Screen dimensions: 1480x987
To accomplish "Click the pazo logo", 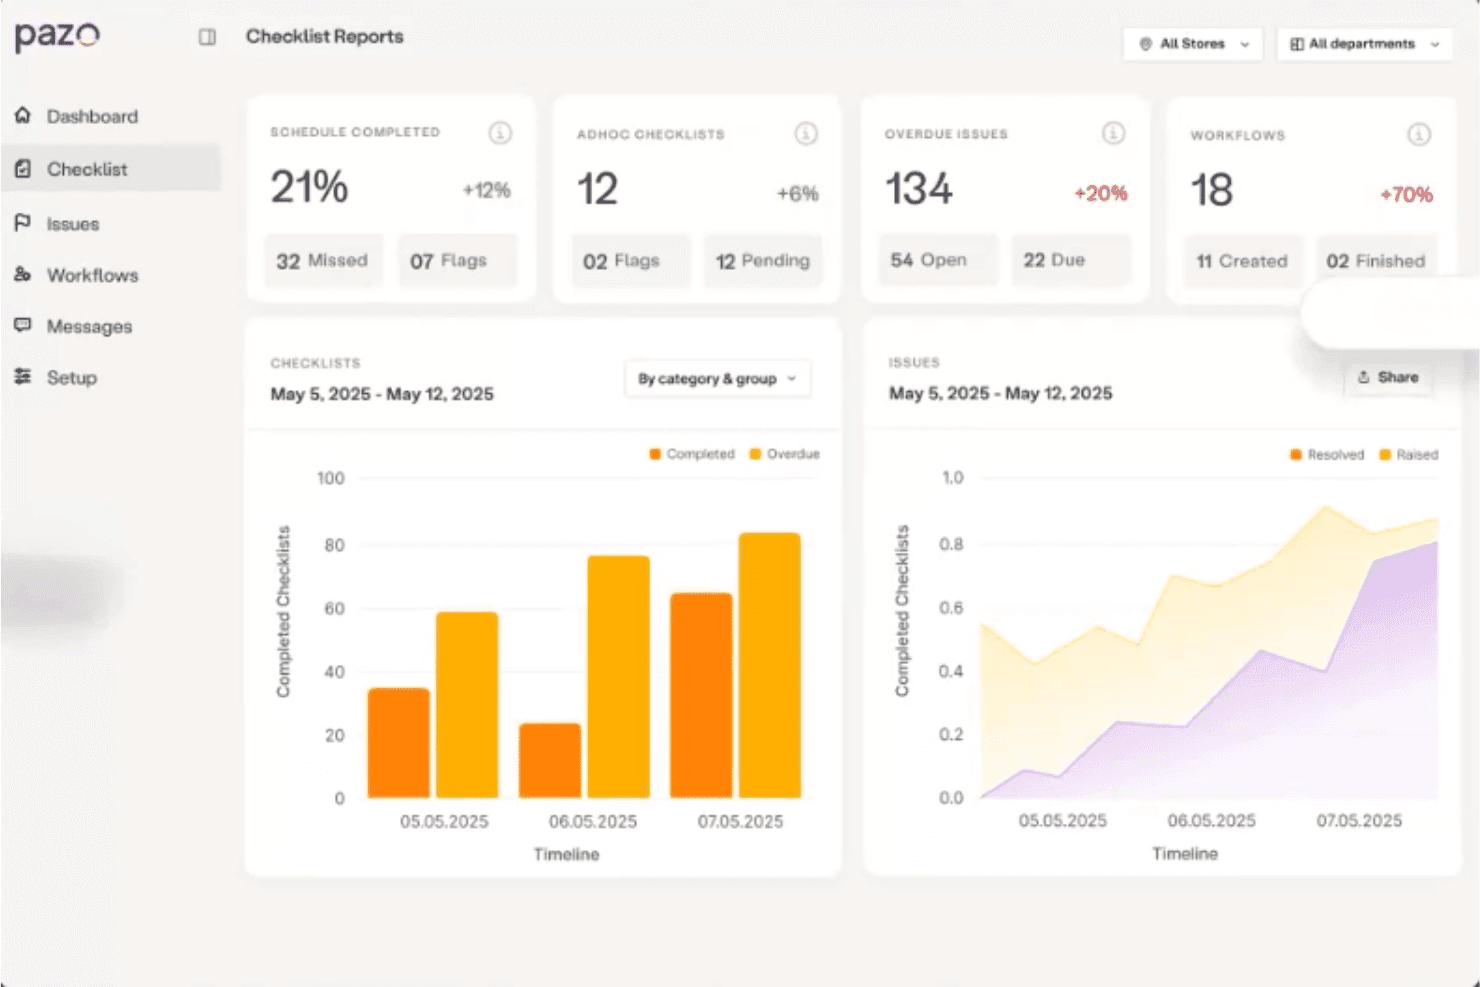I will tap(57, 36).
